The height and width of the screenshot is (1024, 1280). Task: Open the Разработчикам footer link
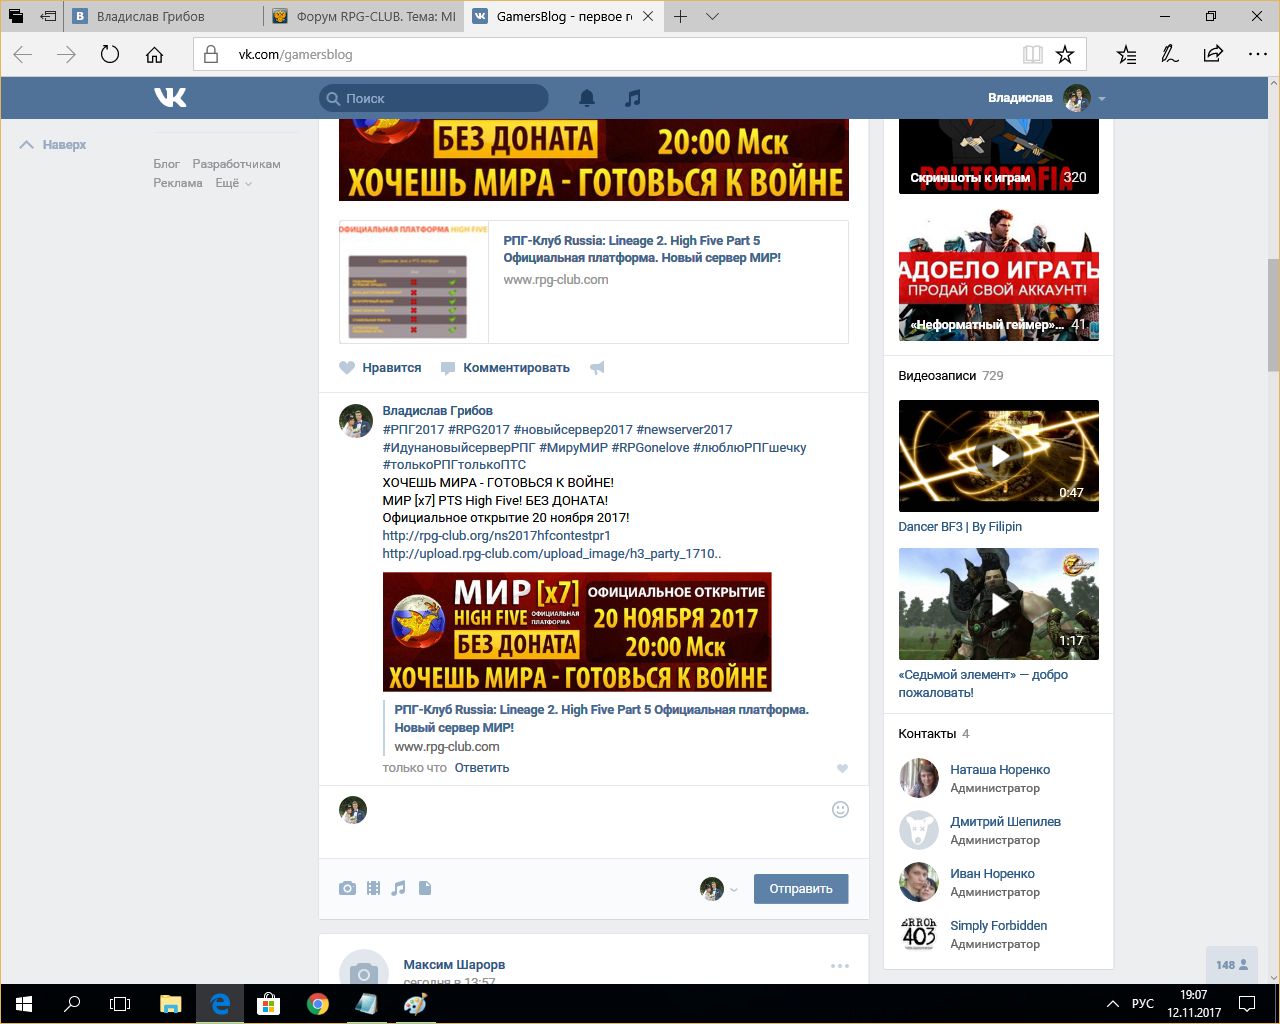pos(236,164)
